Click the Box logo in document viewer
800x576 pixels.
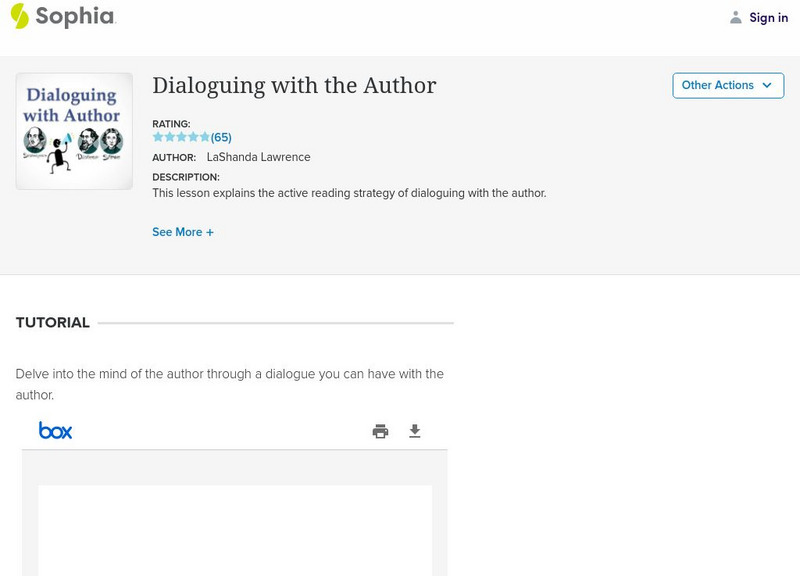click(56, 431)
